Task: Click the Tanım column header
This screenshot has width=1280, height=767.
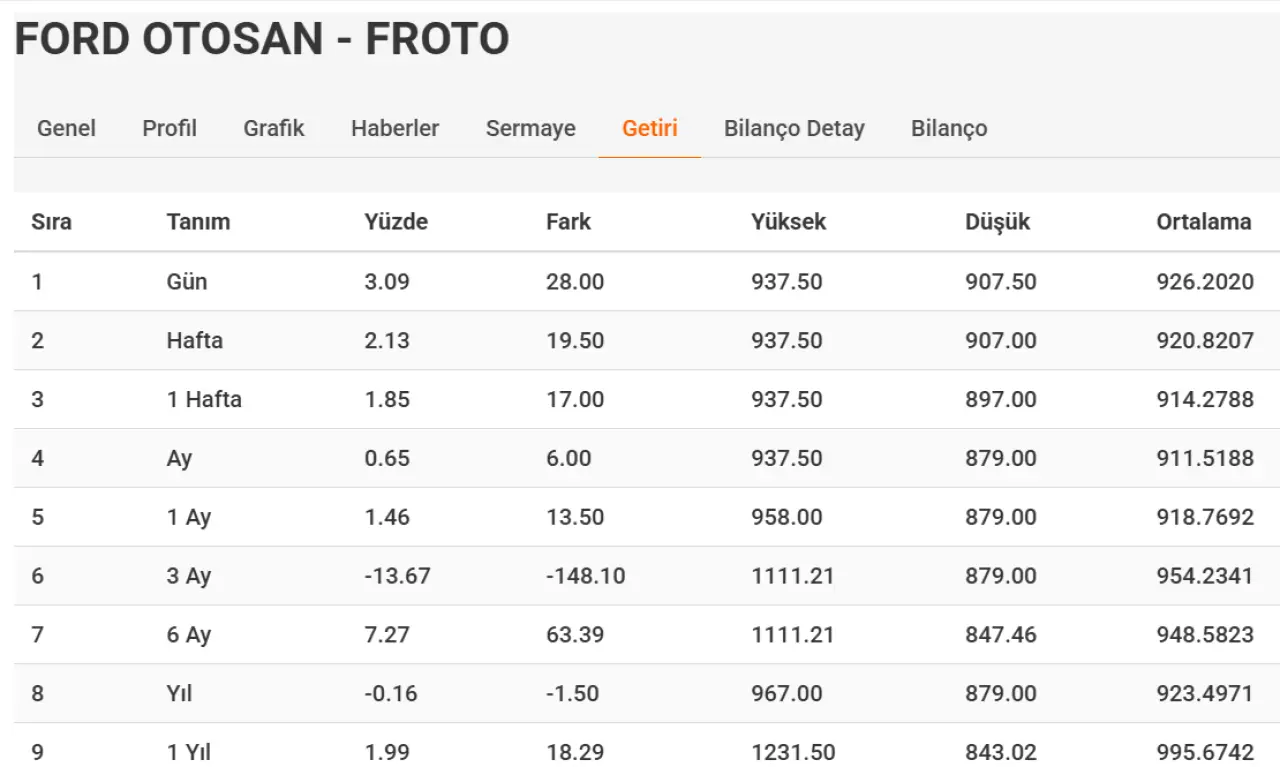Action: [198, 222]
